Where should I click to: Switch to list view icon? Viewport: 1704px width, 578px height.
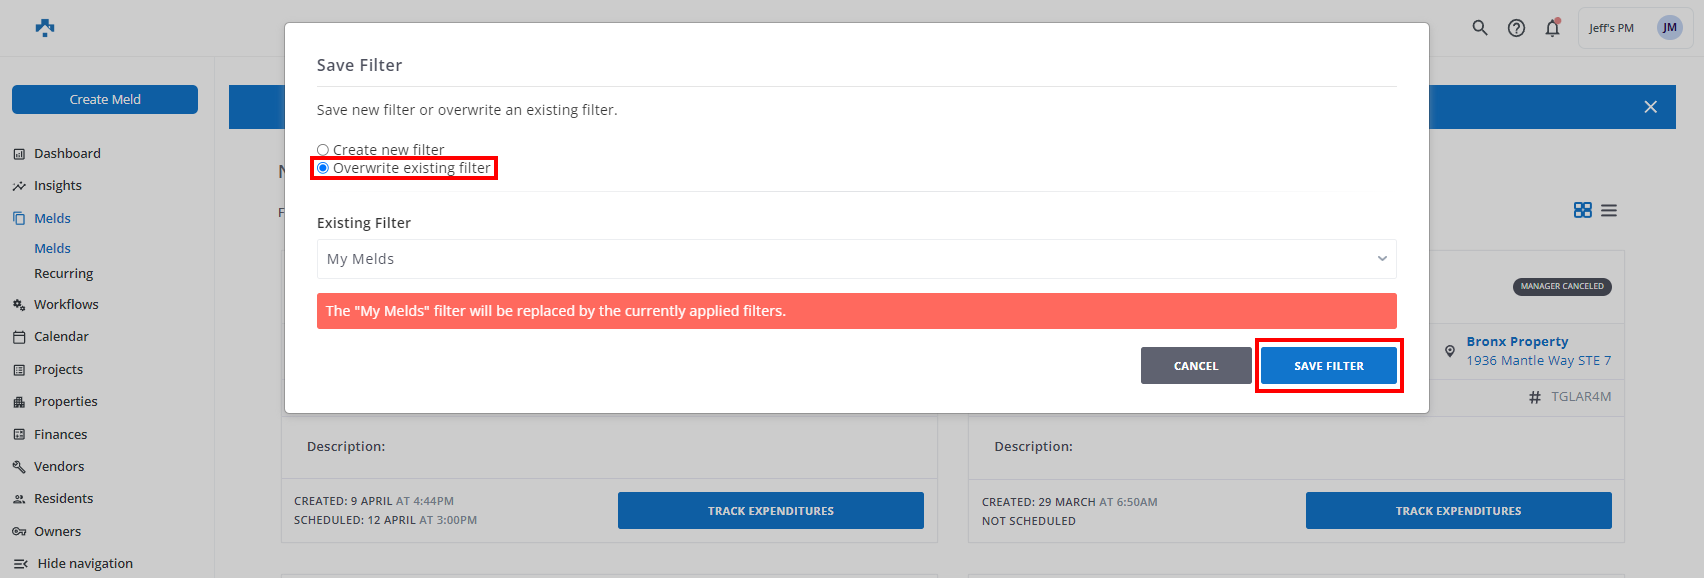(1609, 210)
